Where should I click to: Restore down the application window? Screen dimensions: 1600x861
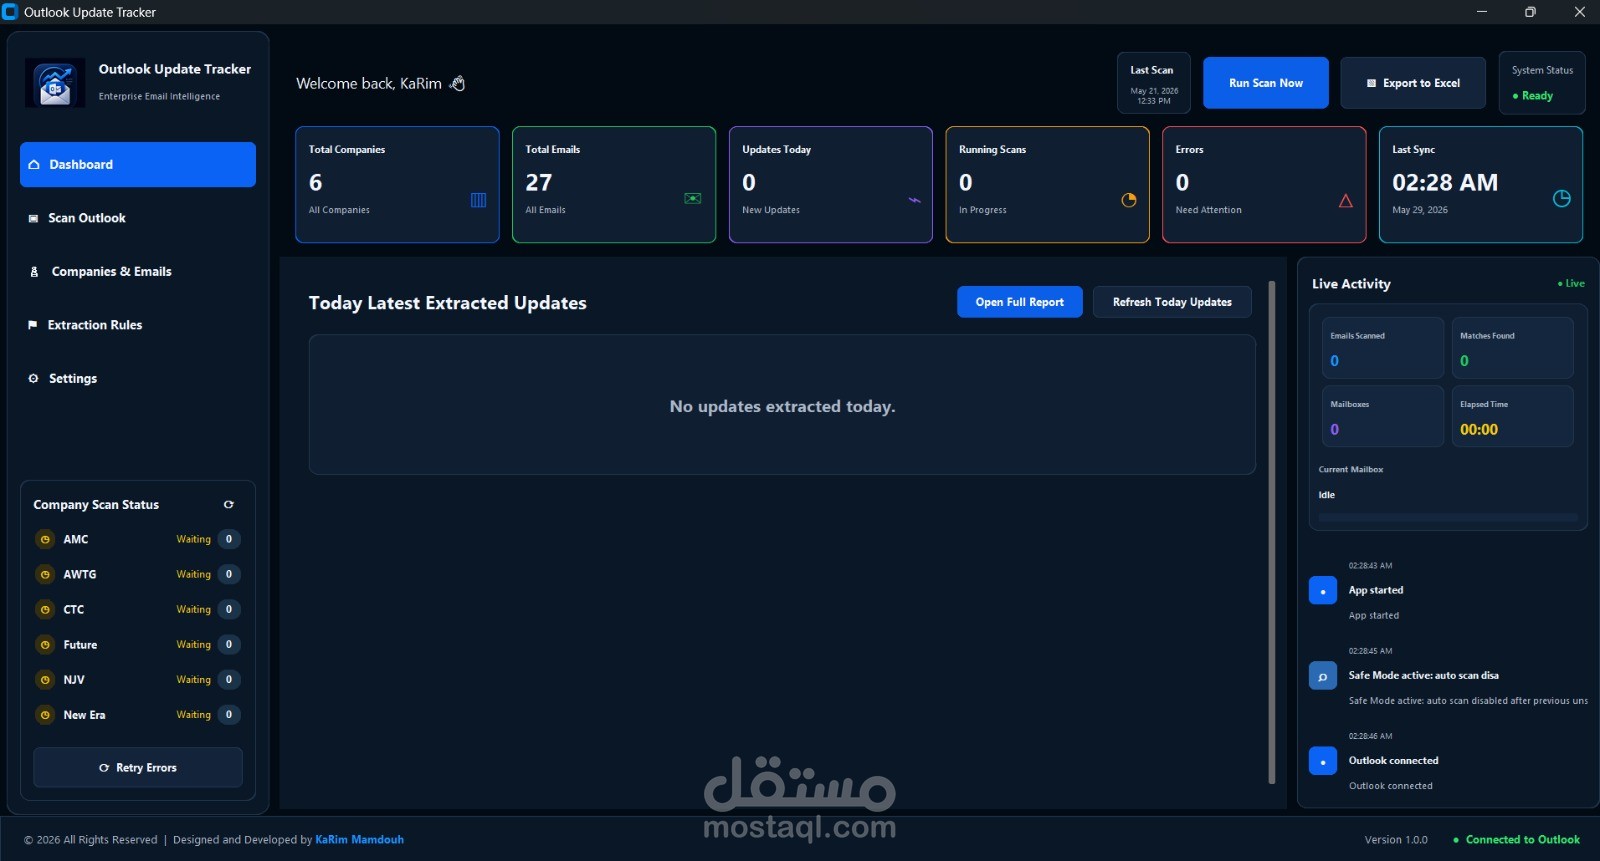pos(1530,12)
